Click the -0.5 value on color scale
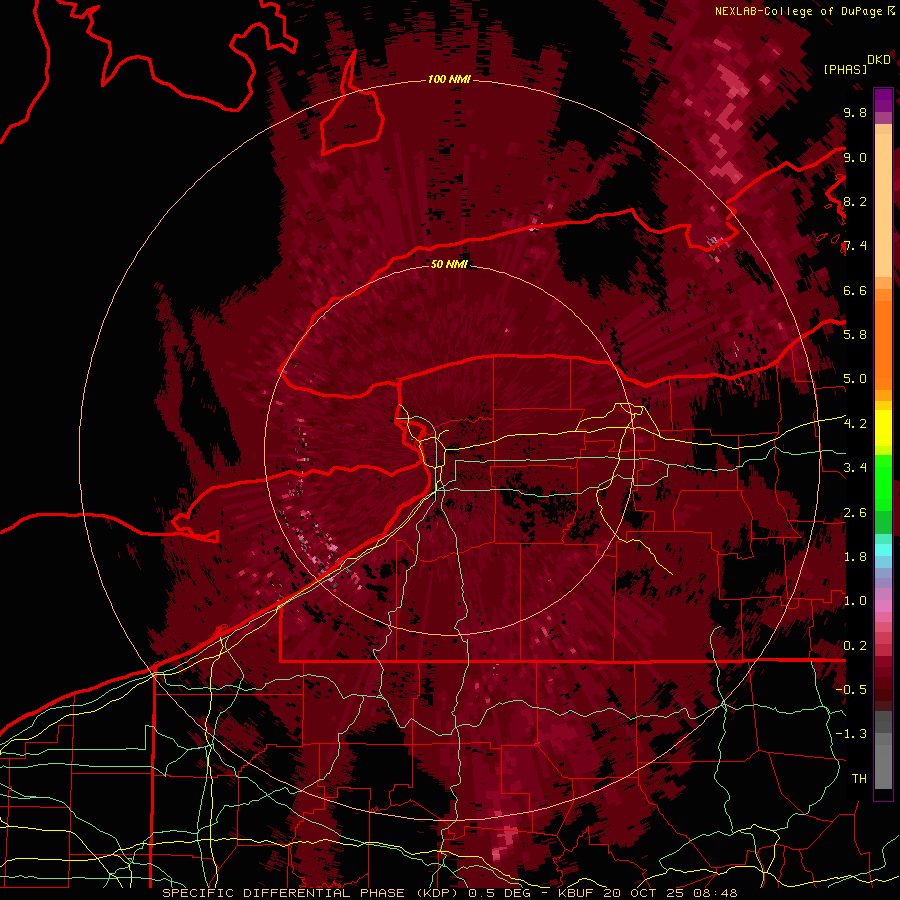The width and height of the screenshot is (900, 900). coord(851,690)
